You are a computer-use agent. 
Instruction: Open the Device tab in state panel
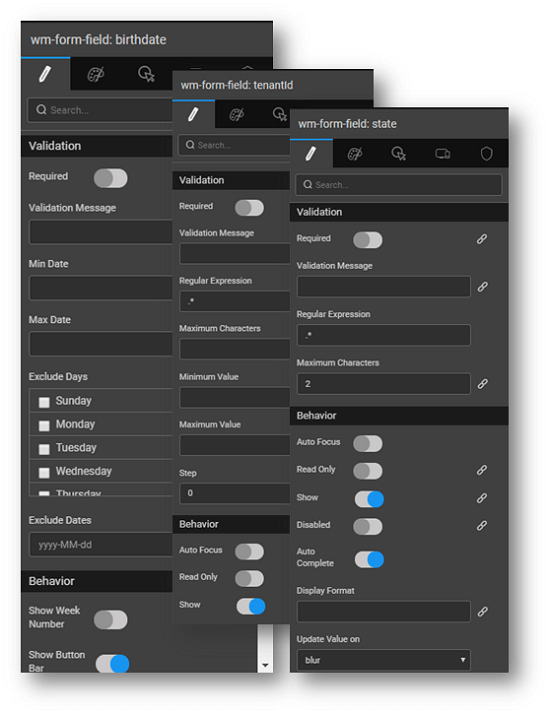[x=442, y=154]
